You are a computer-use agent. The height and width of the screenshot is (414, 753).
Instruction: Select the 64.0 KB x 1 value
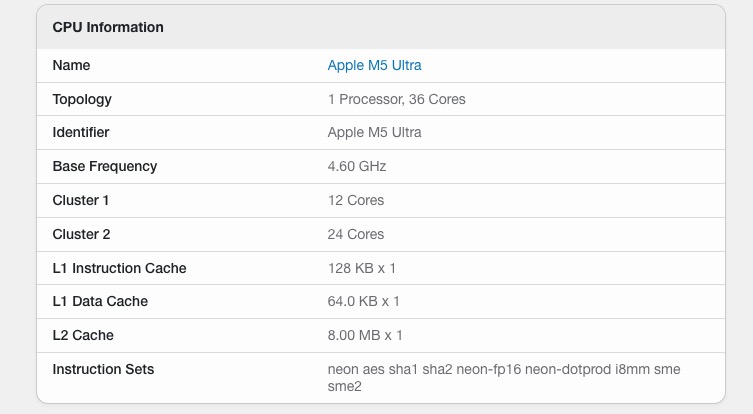point(364,301)
